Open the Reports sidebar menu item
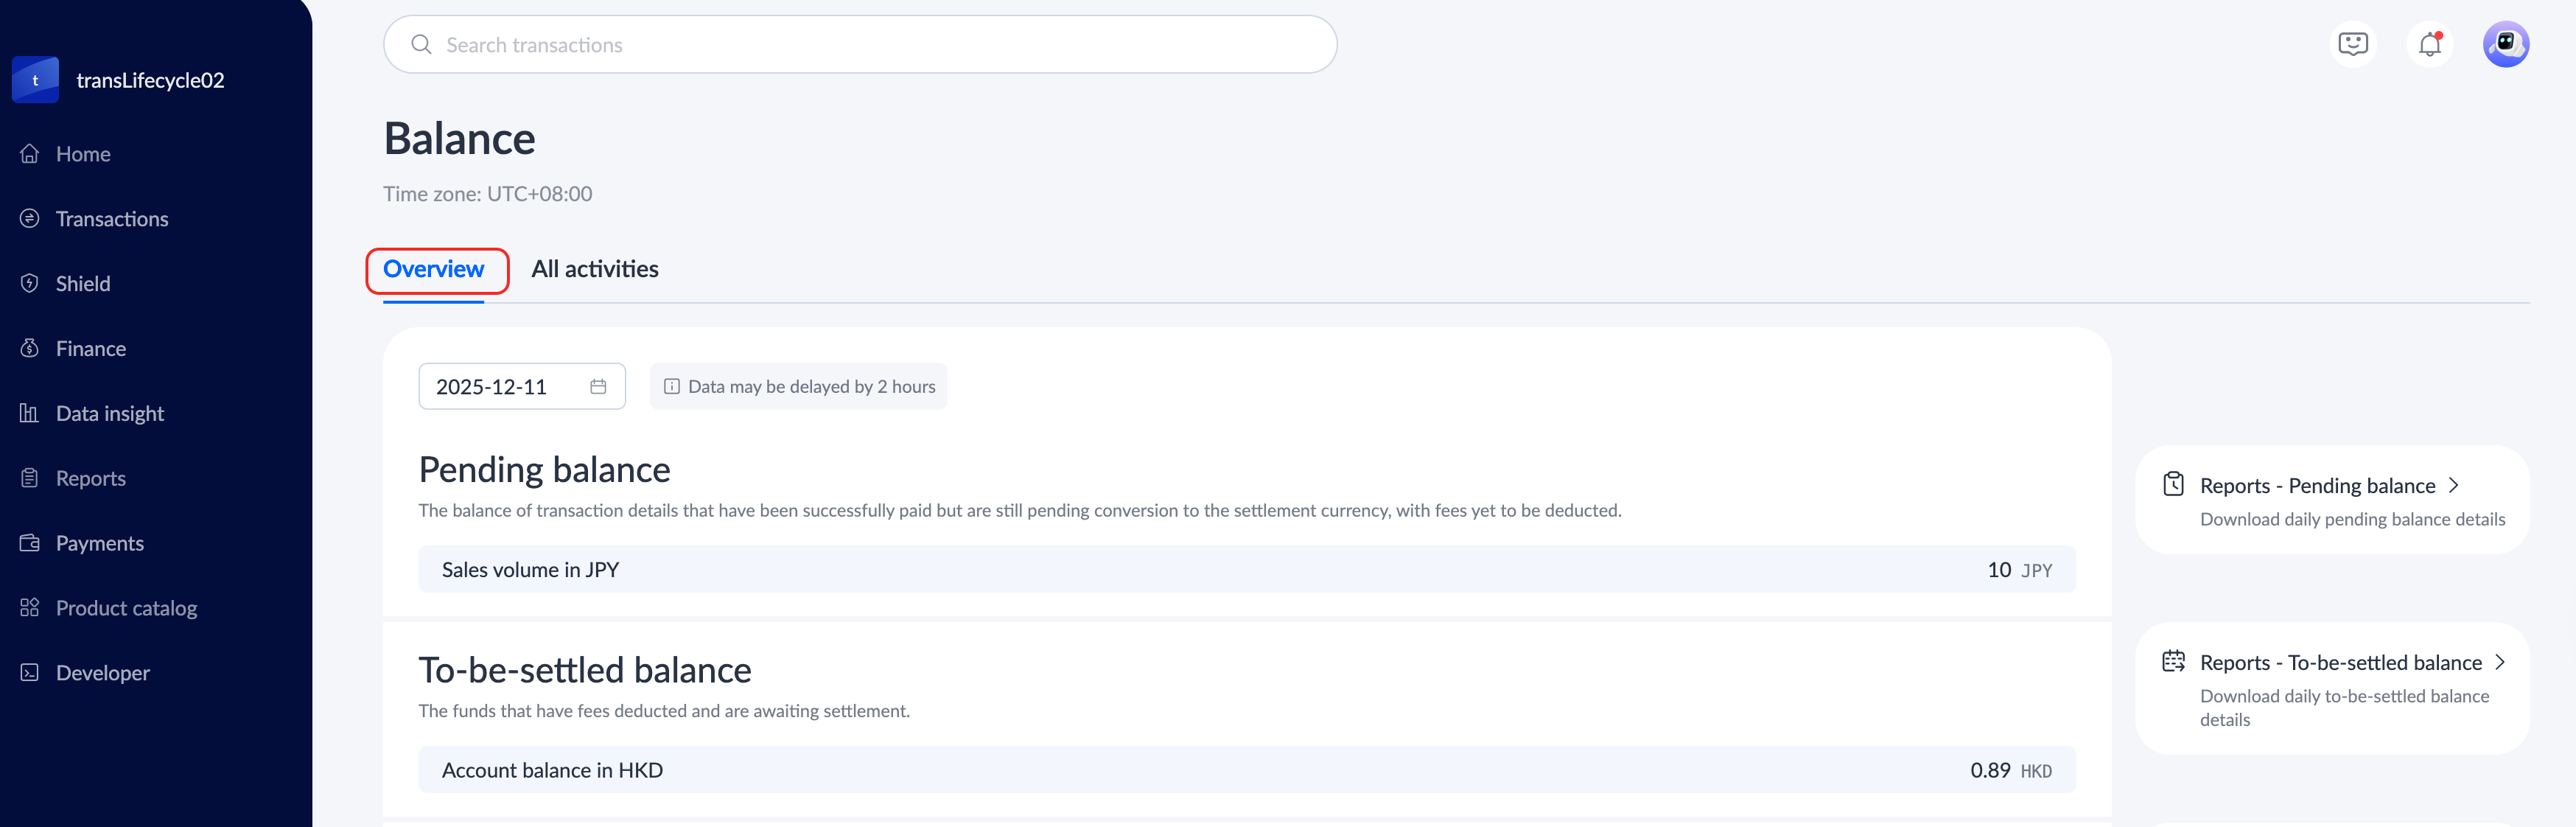Screen dimensions: 2576x827 pos(91,478)
